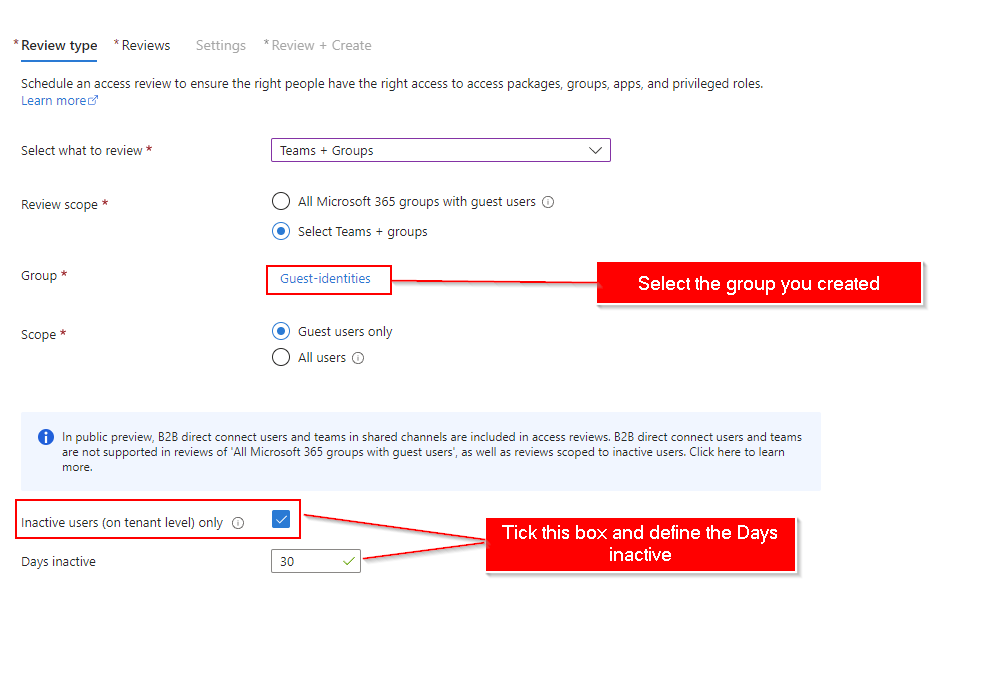
Task: Click the dropdown chevron arrow
Action: coord(595,150)
